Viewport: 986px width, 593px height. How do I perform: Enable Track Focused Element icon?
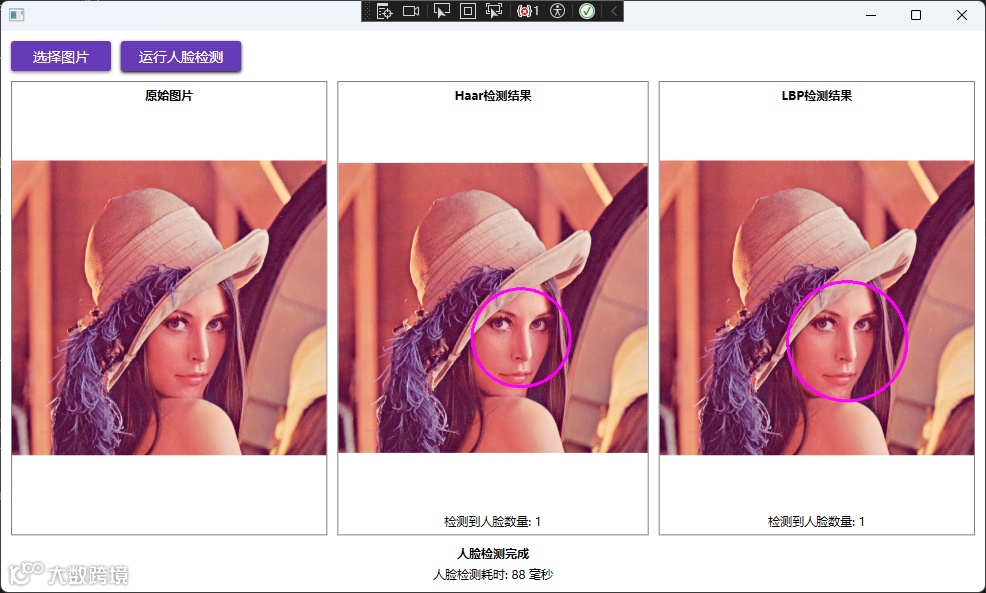[x=494, y=11]
